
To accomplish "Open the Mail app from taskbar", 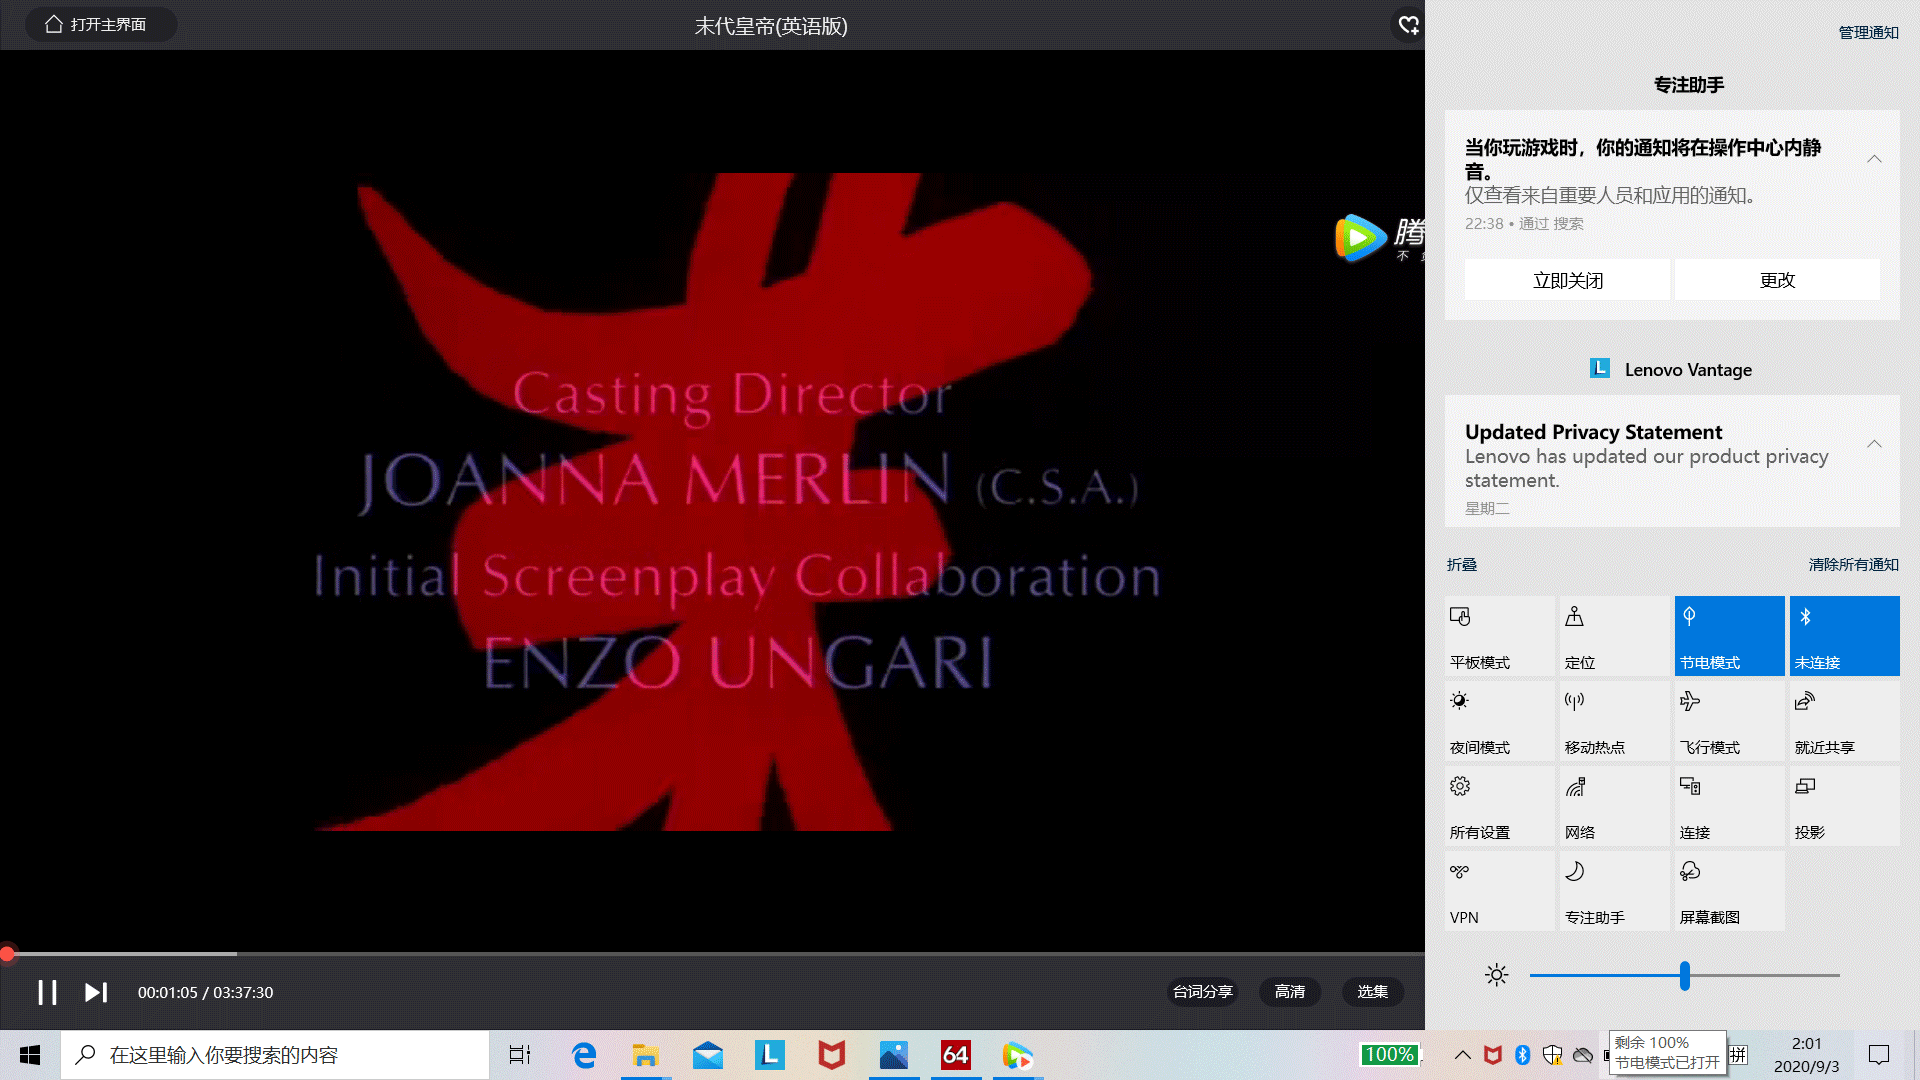I will 708,1055.
